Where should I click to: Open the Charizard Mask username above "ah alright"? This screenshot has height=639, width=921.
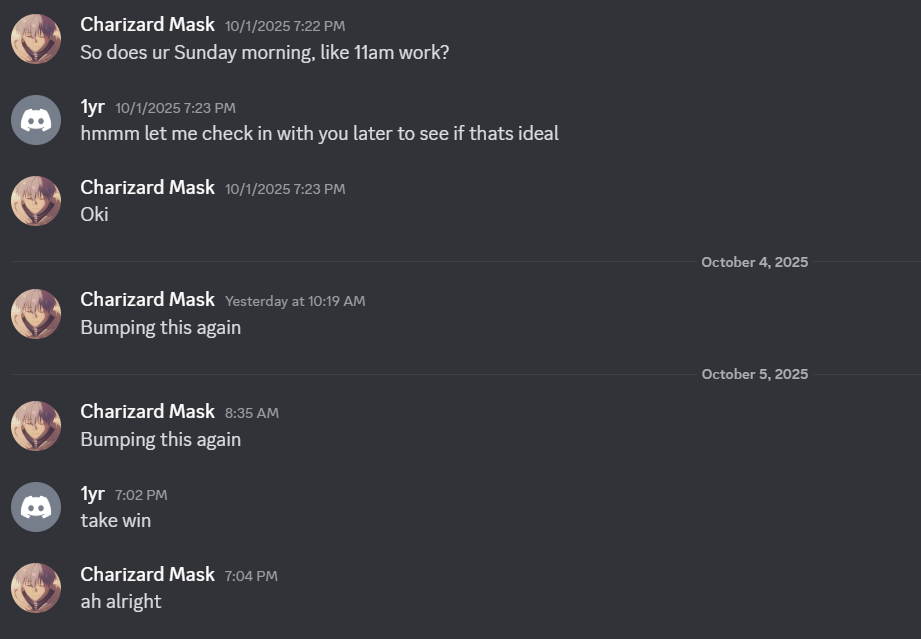147,574
